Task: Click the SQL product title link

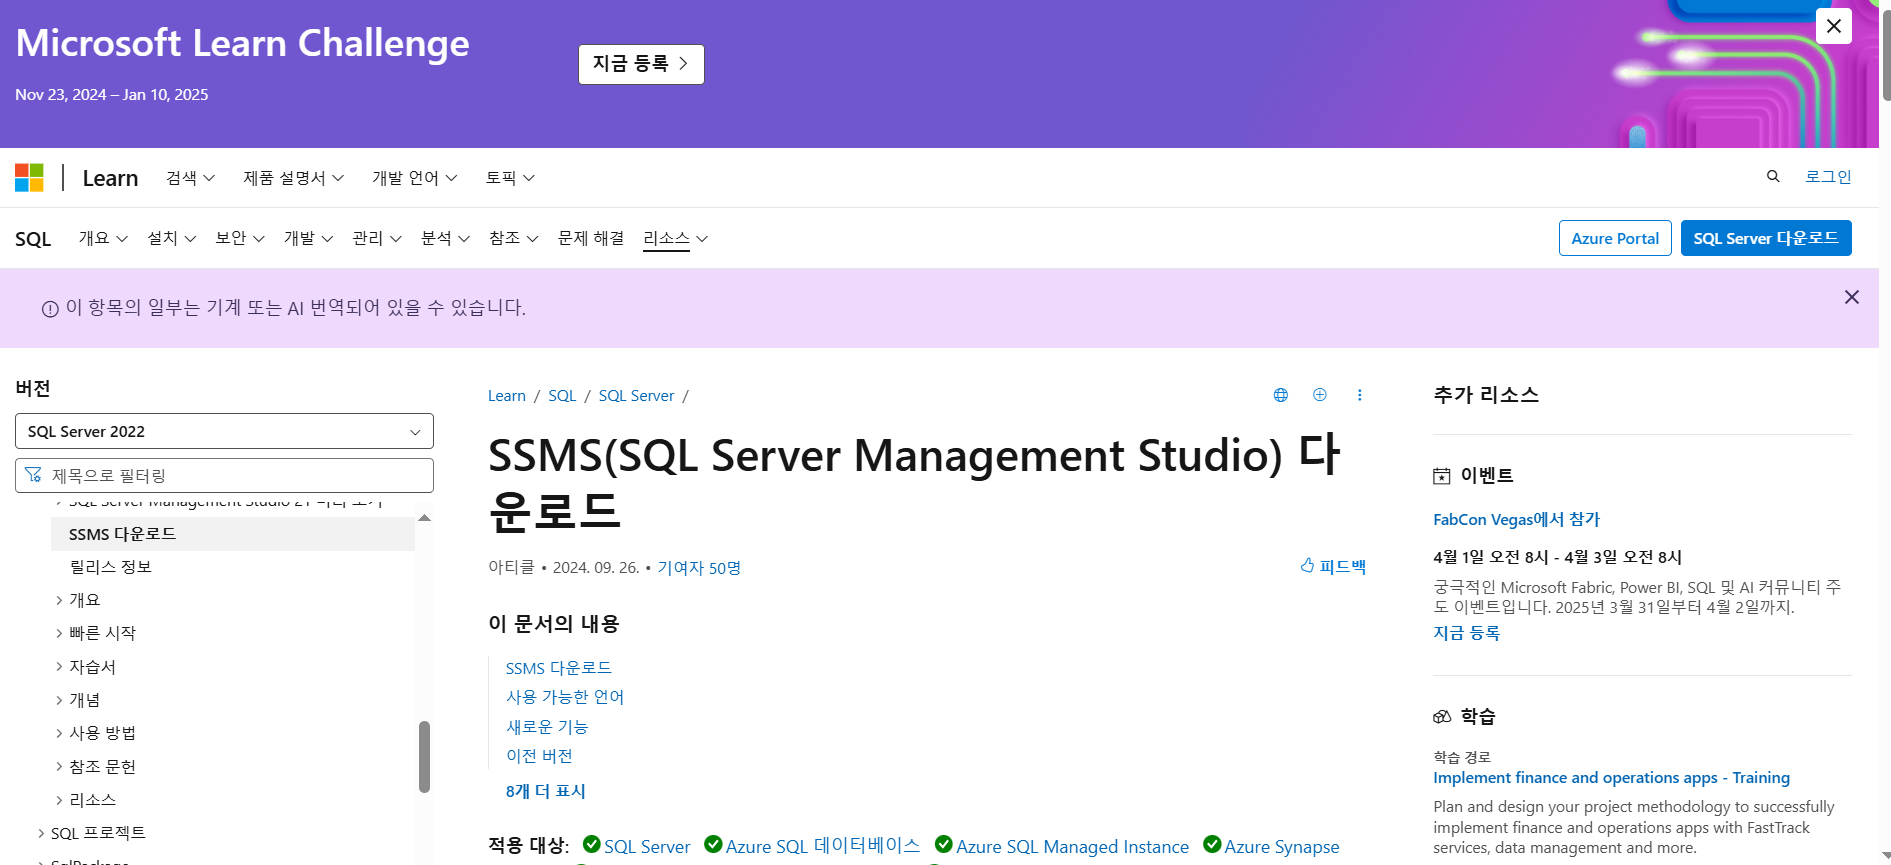Action: click(x=33, y=239)
